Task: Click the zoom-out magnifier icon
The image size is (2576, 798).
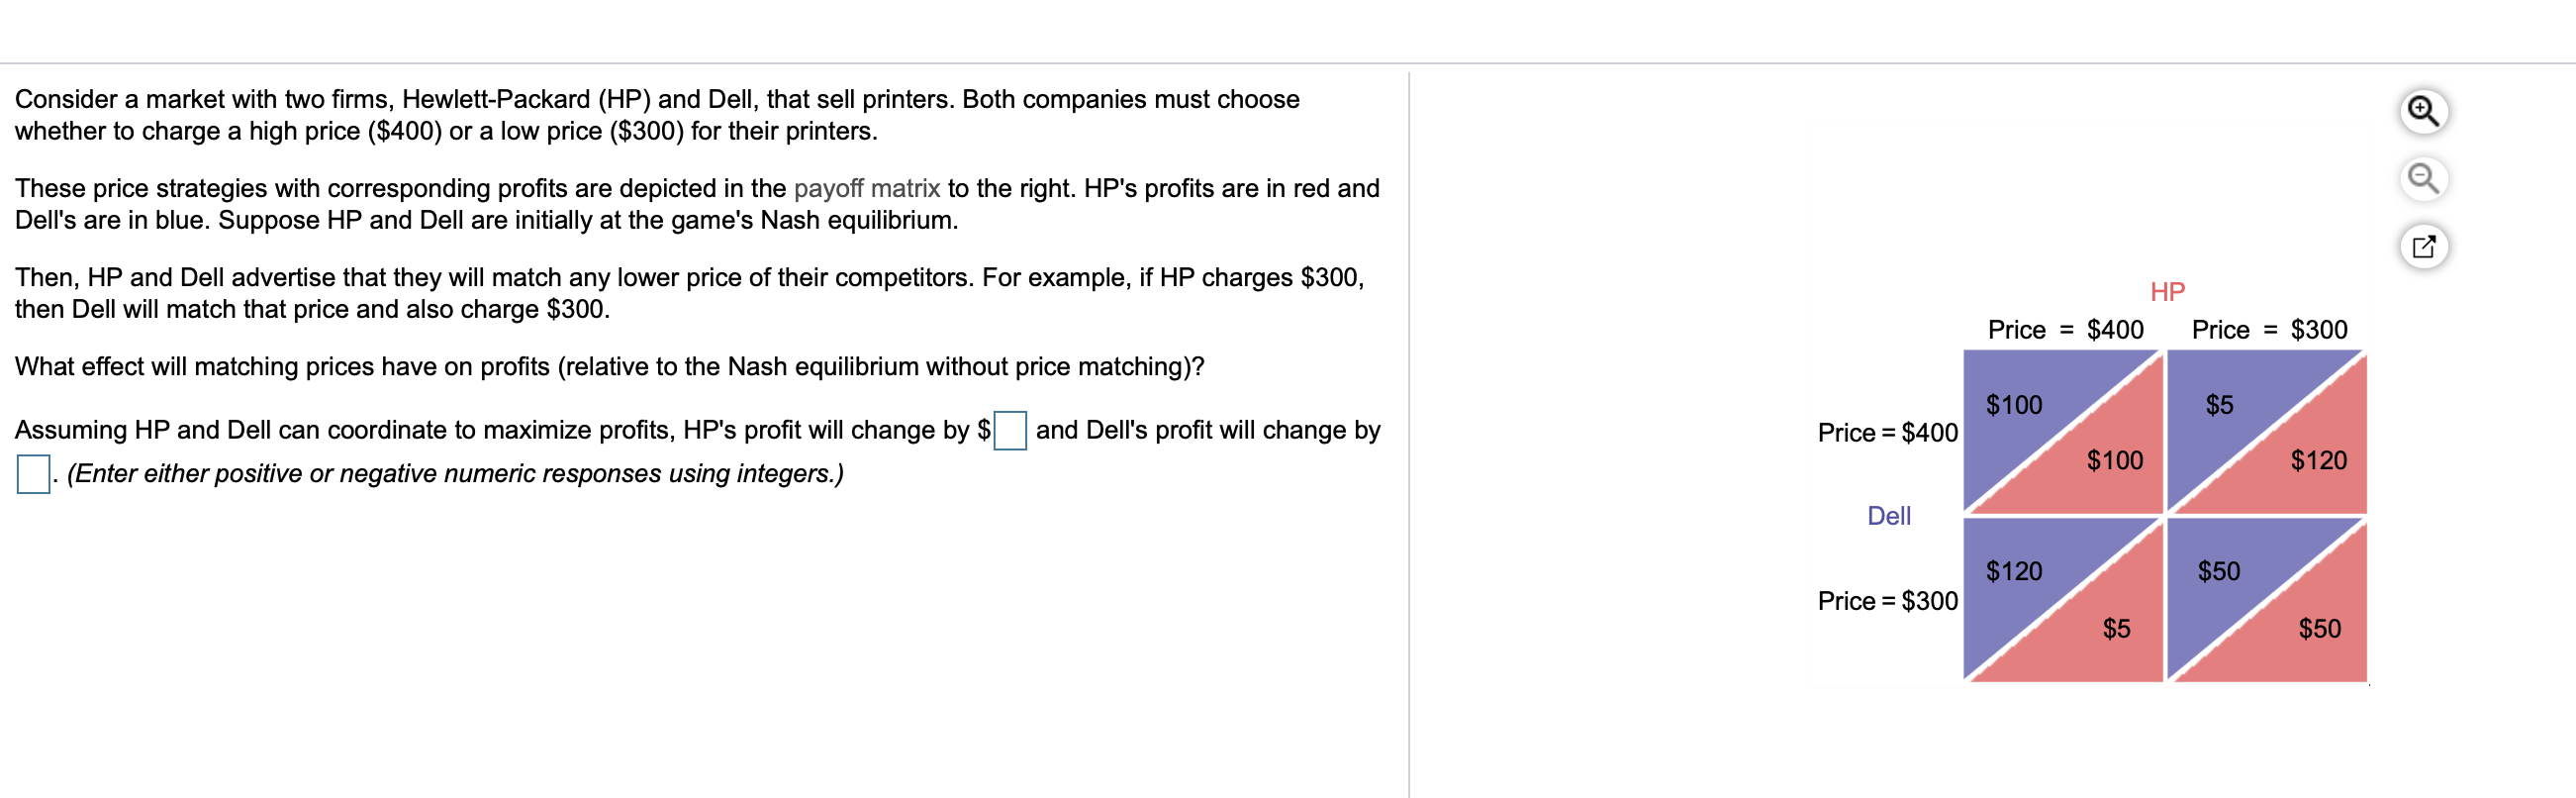Action: pyautogui.click(x=2422, y=180)
